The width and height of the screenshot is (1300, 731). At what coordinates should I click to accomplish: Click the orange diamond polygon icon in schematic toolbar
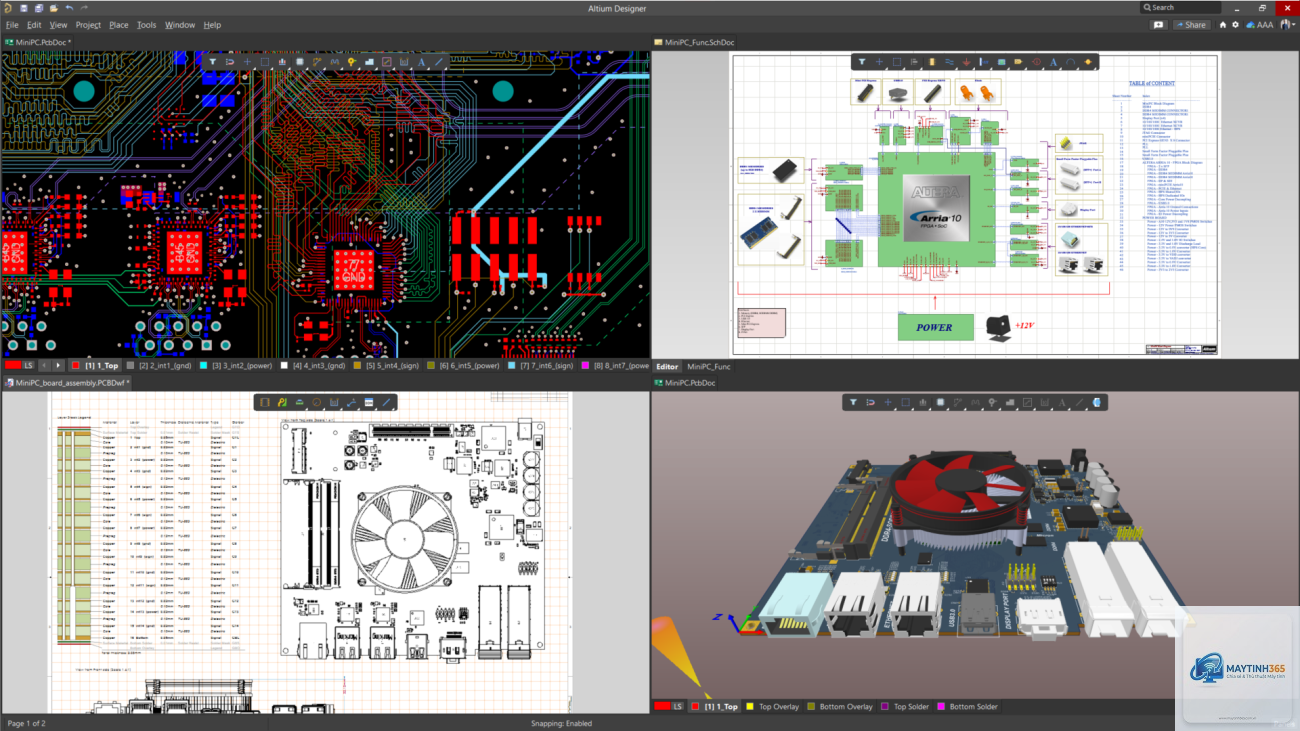pos(1088,62)
